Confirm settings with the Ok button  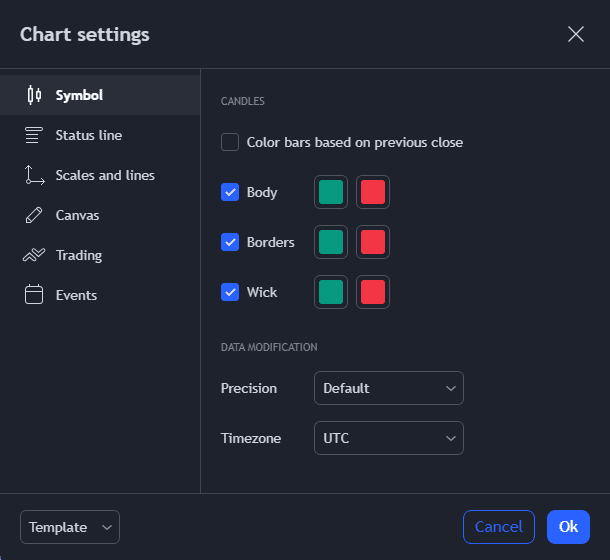tap(568, 527)
